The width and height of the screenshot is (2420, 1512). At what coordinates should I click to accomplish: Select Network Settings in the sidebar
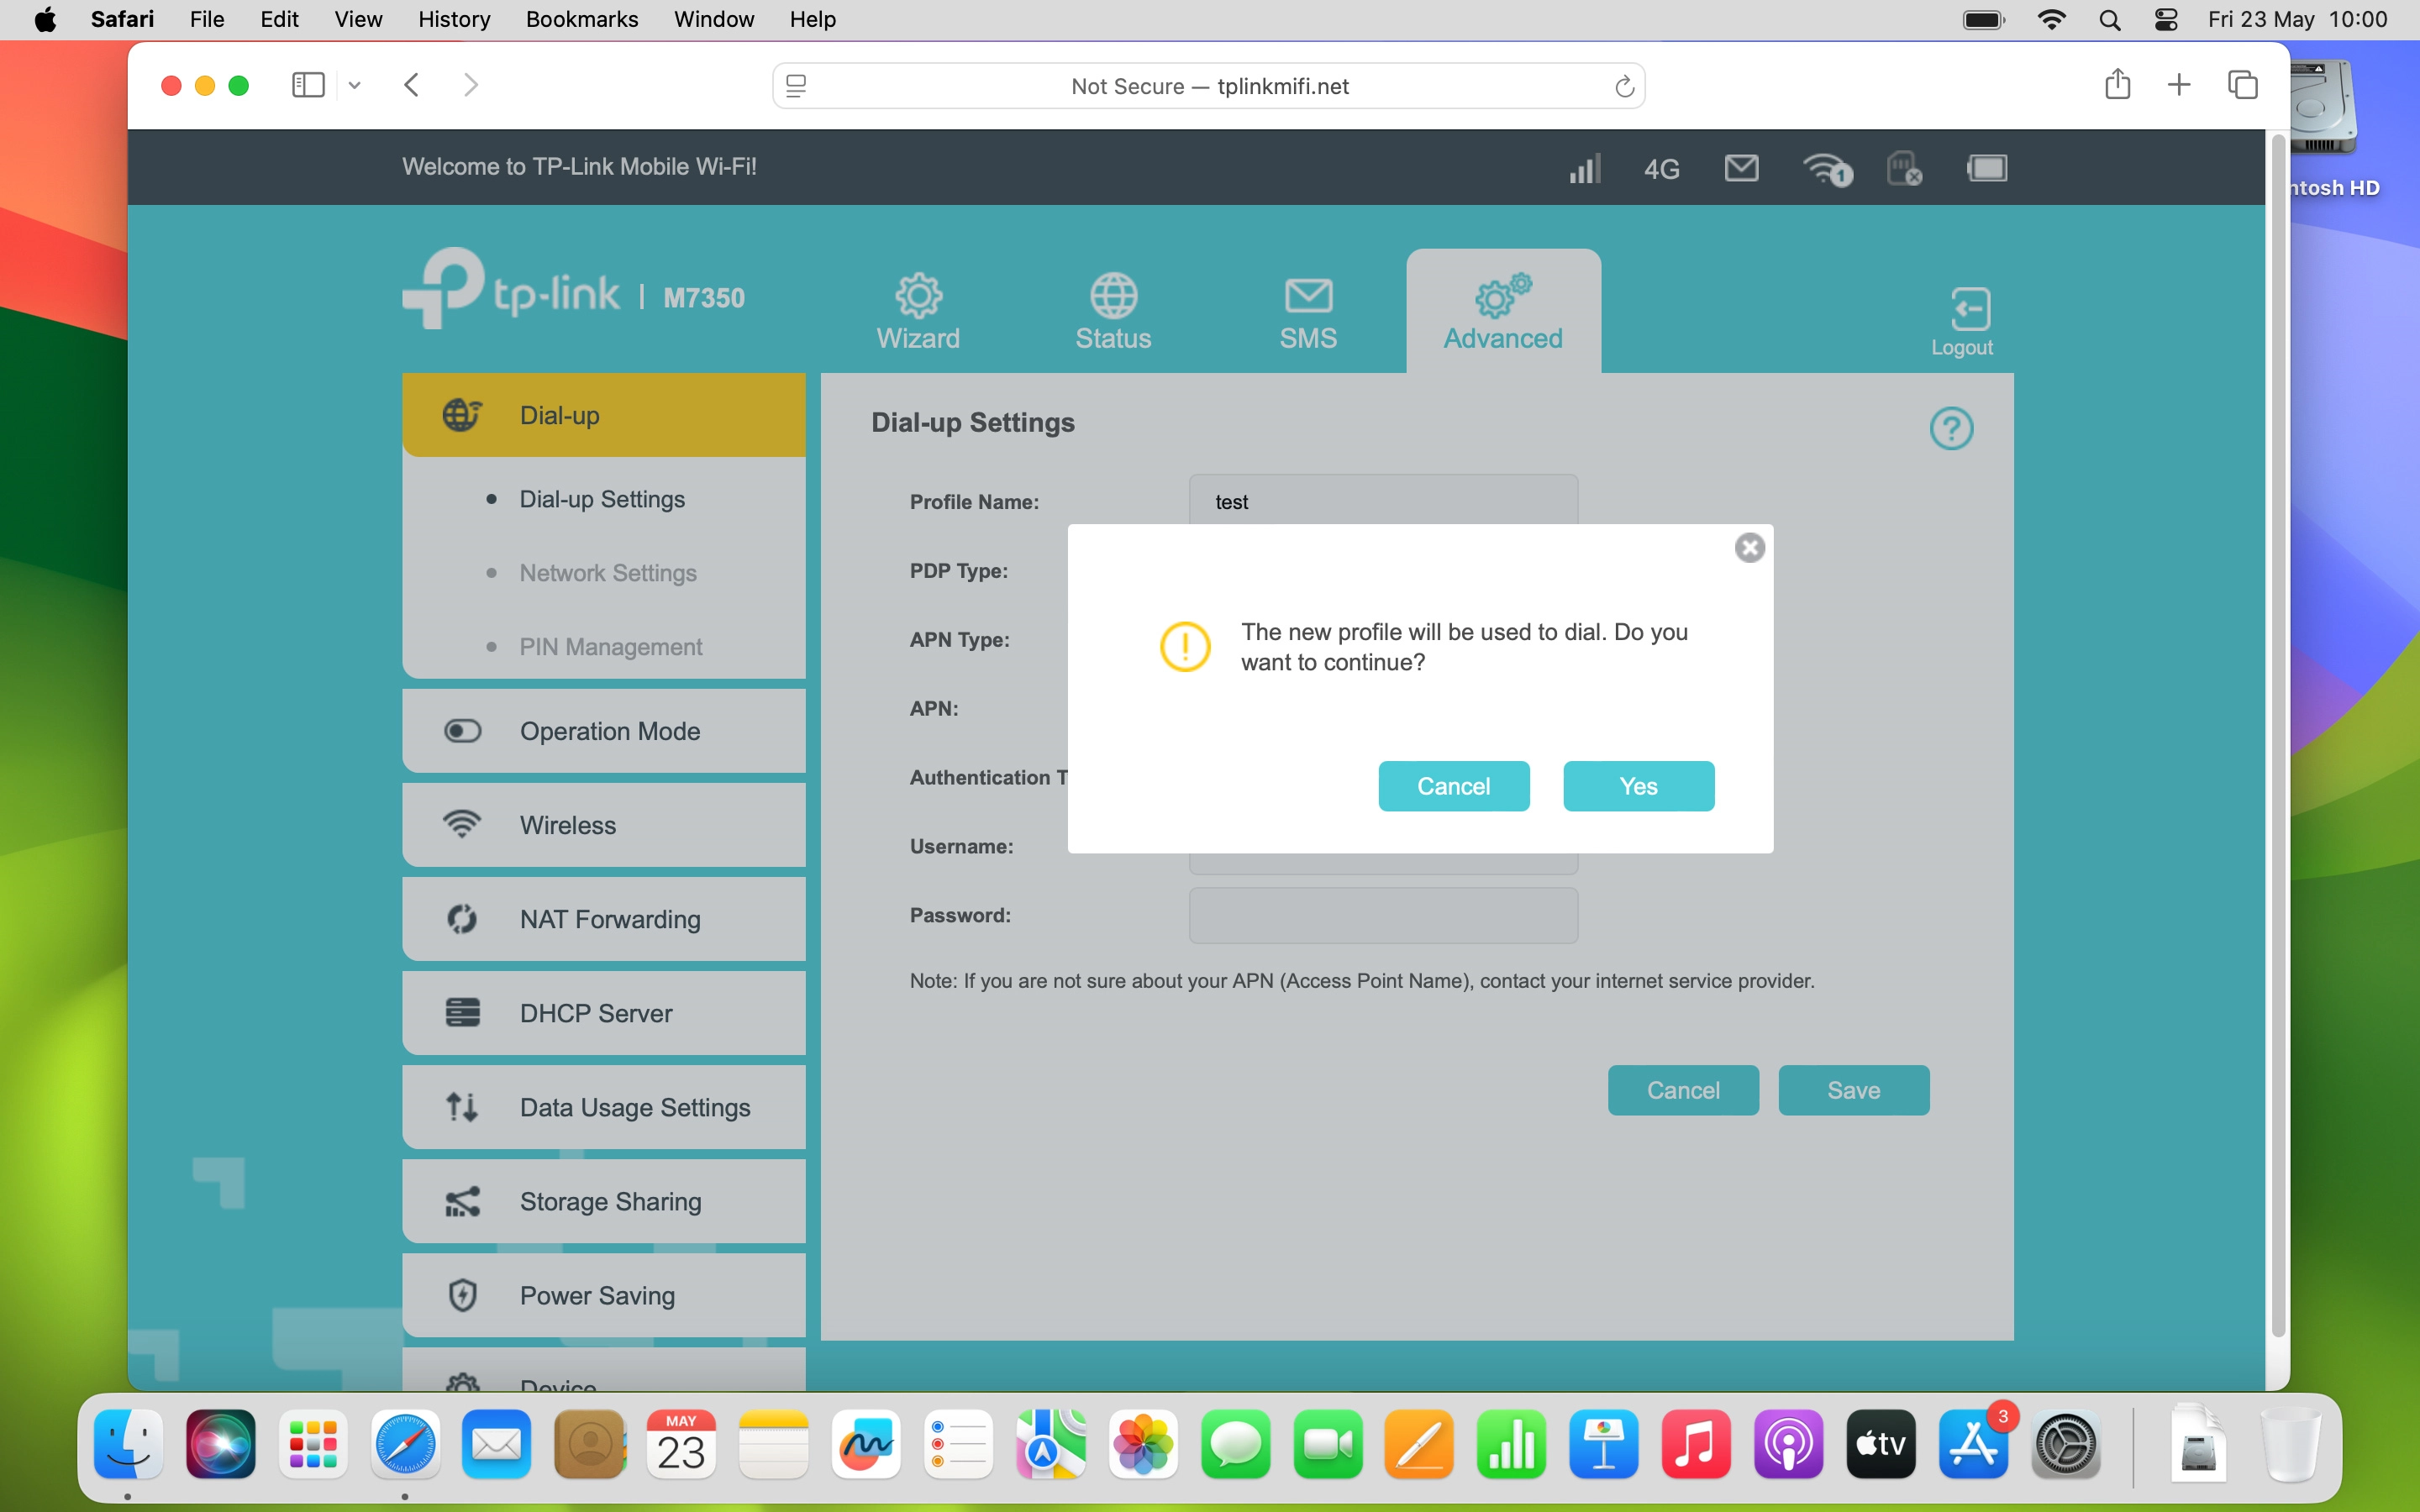pos(608,573)
